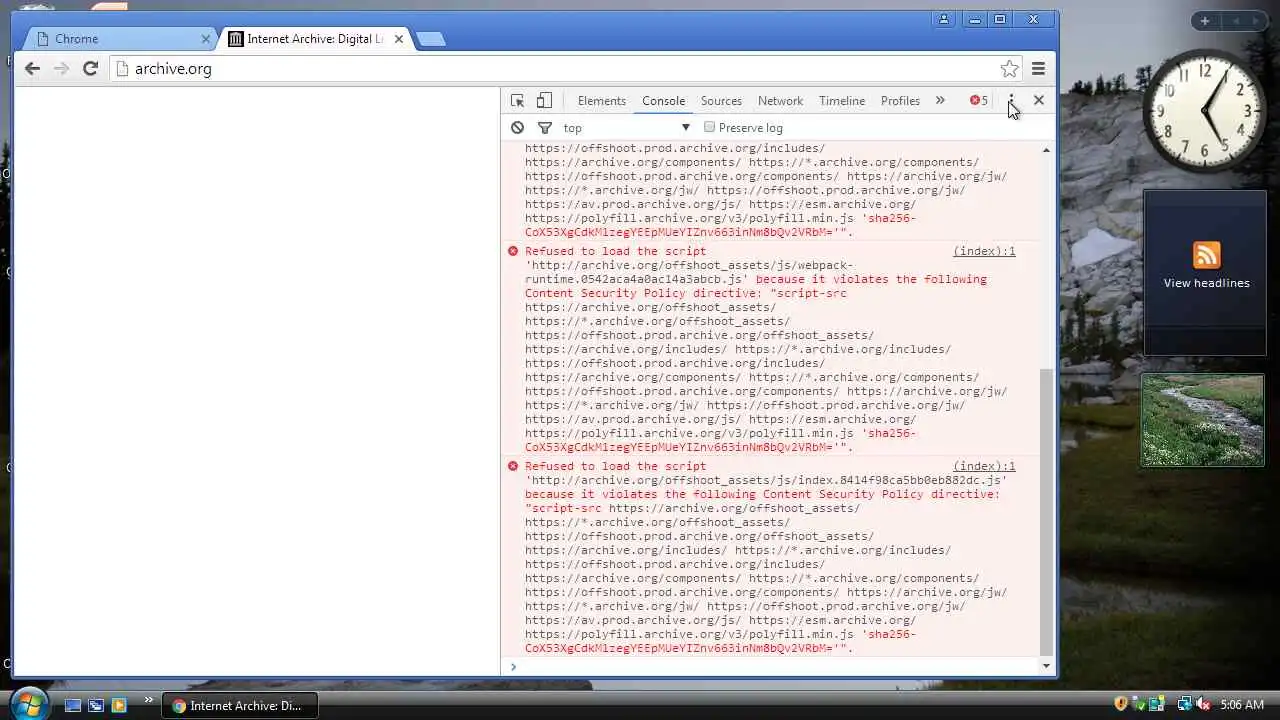
Task: Select the Internet Archive browser tab
Action: tap(314, 39)
